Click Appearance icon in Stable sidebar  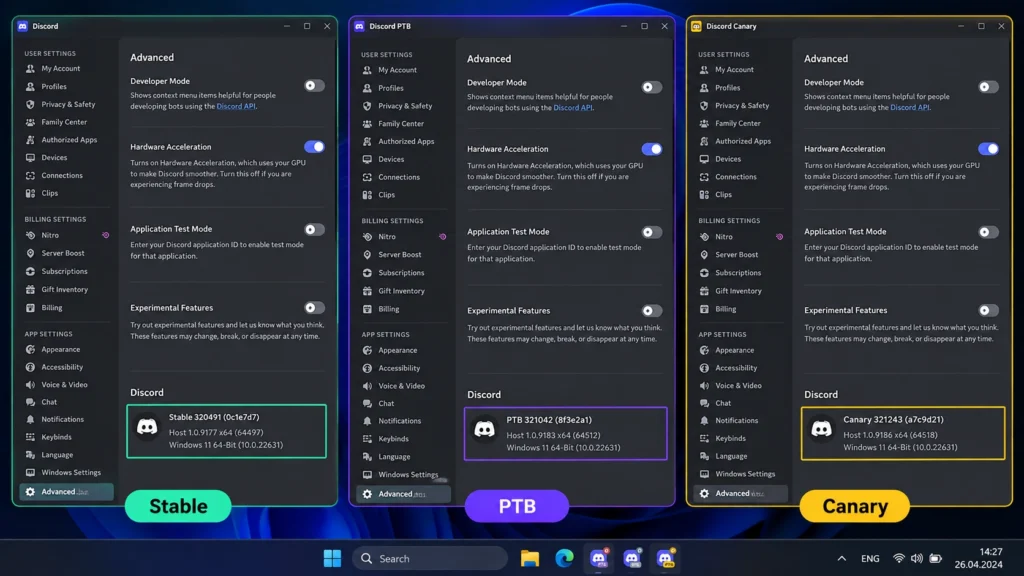tap(30, 349)
